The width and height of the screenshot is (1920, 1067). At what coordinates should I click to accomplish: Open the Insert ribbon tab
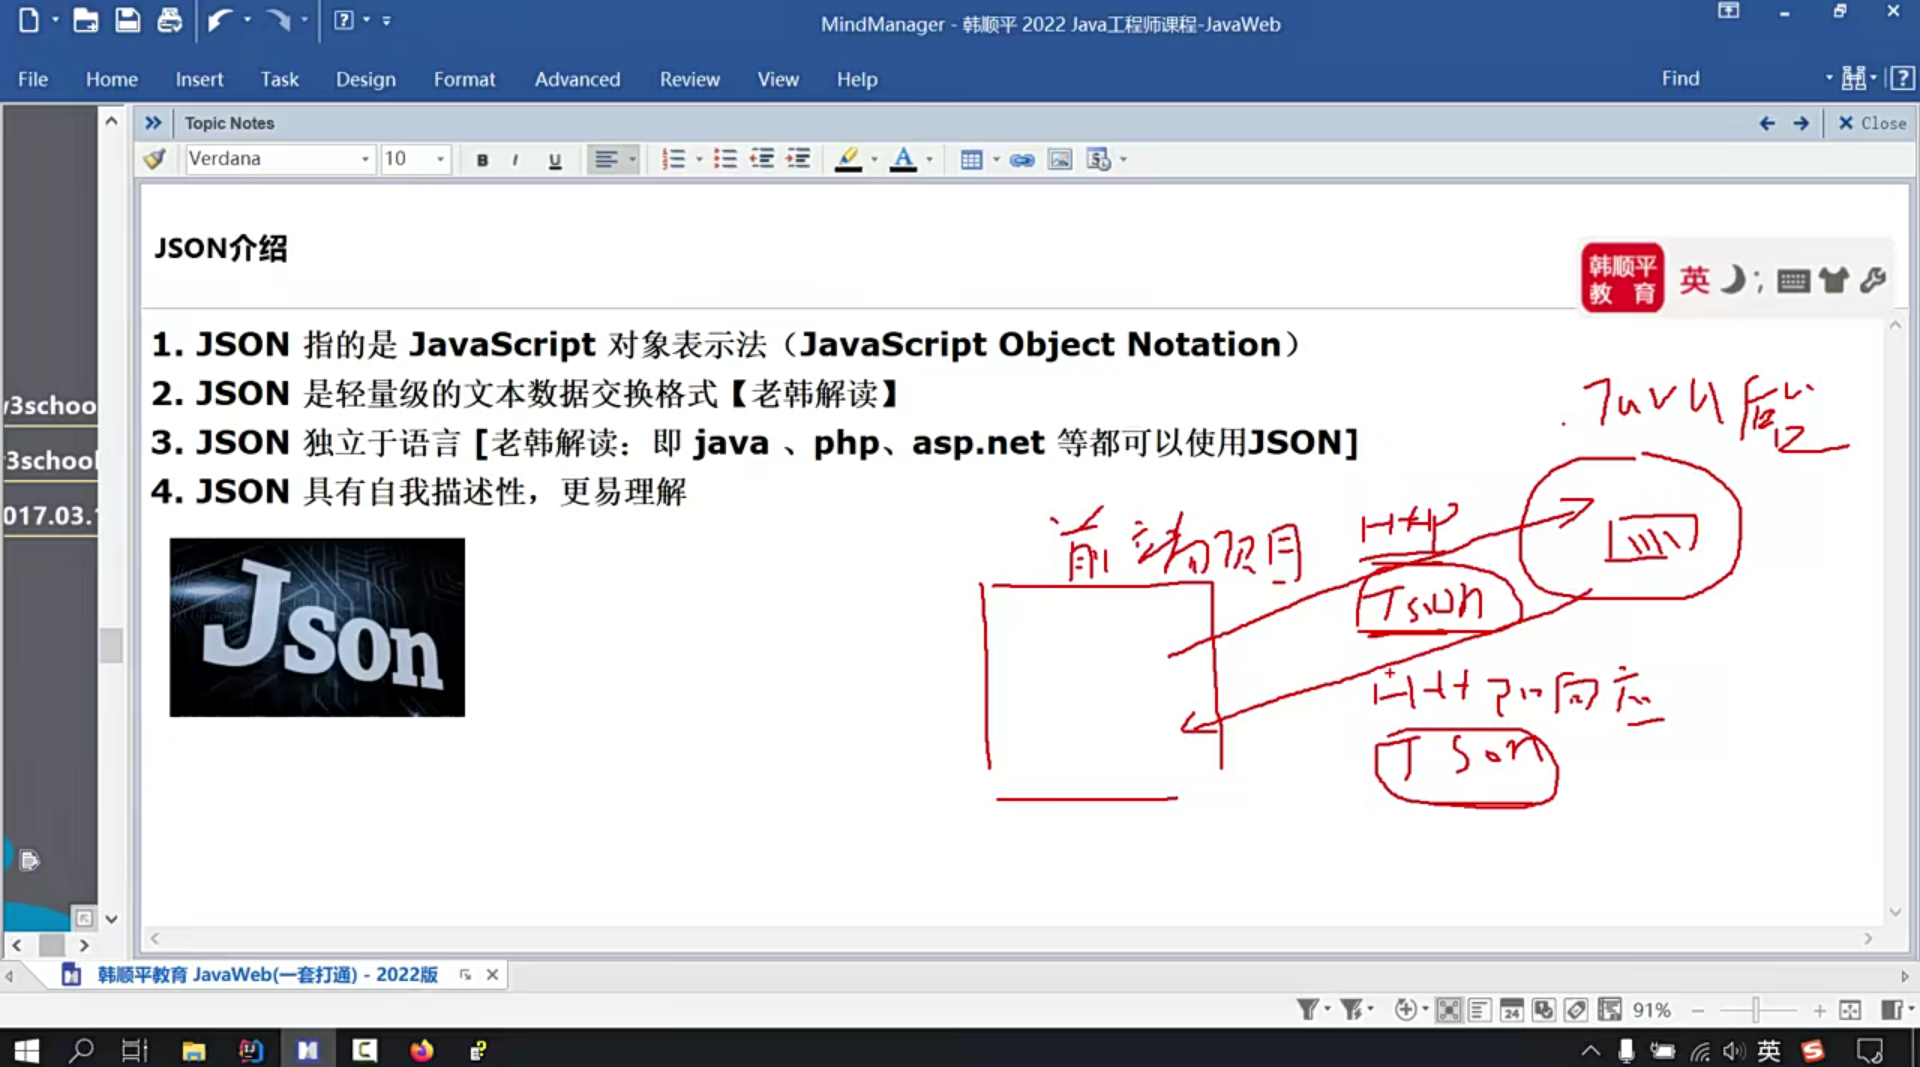(x=199, y=79)
